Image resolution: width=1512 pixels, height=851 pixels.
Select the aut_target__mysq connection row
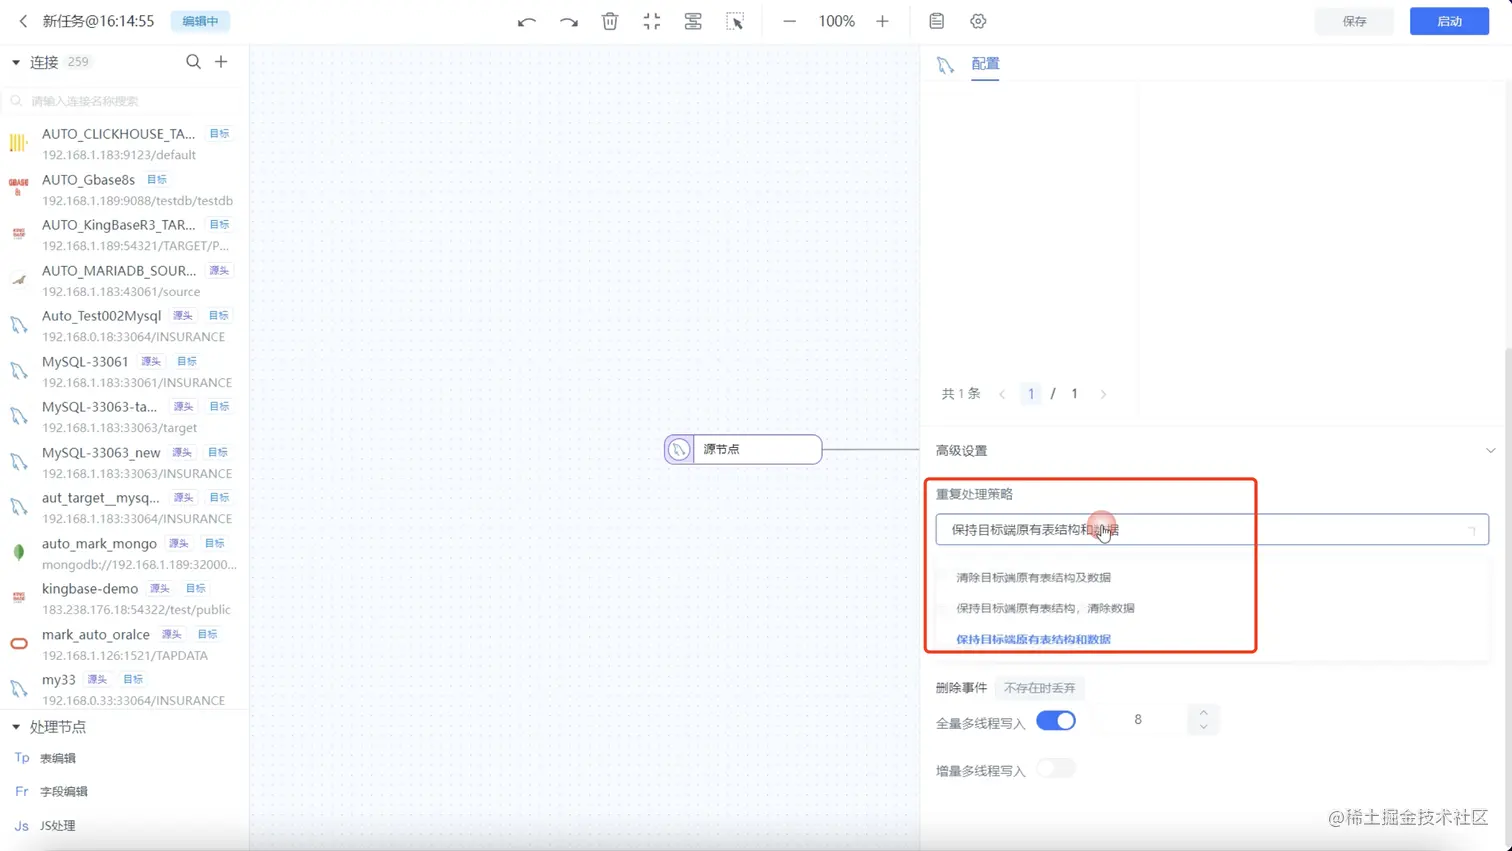pyautogui.click(x=124, y=508)
